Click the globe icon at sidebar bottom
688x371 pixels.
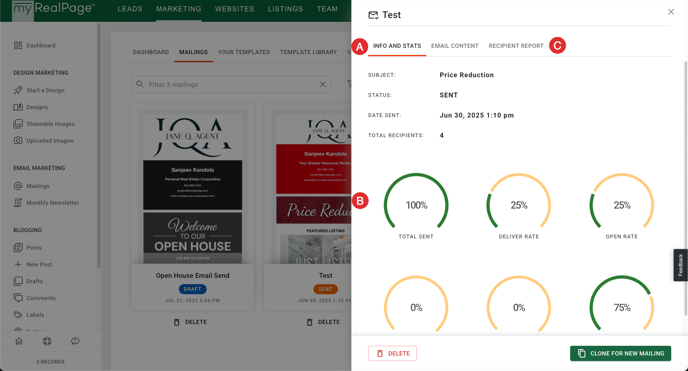[47, 341]
